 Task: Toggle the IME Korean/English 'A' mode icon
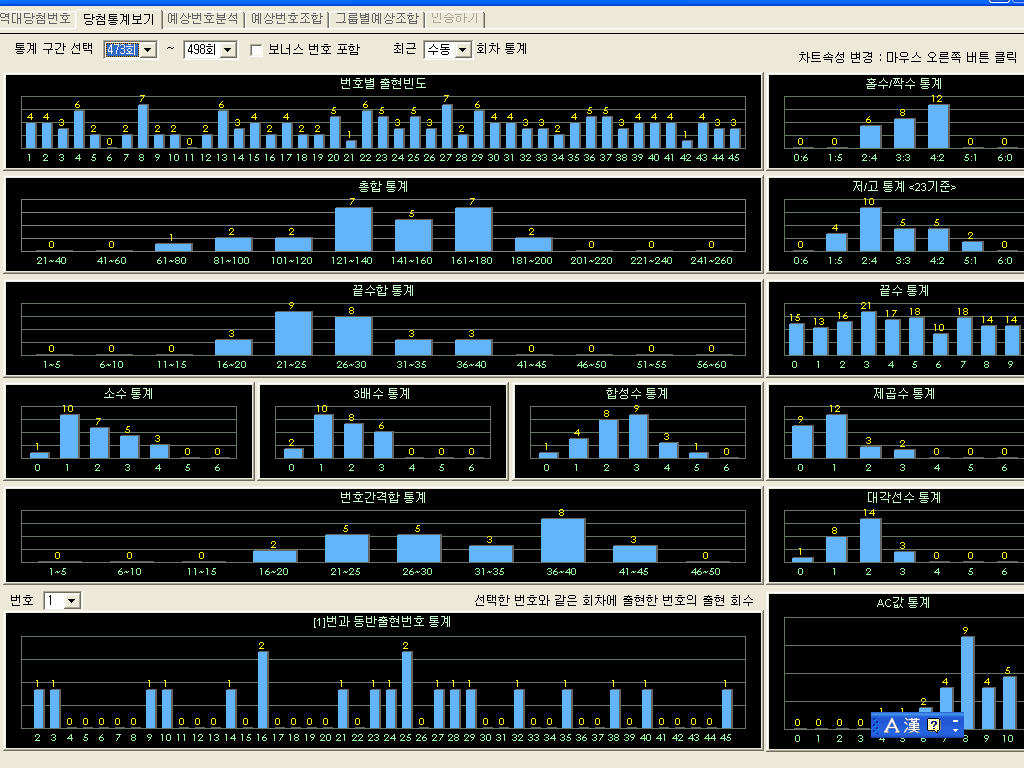click(x=893, y=726)
